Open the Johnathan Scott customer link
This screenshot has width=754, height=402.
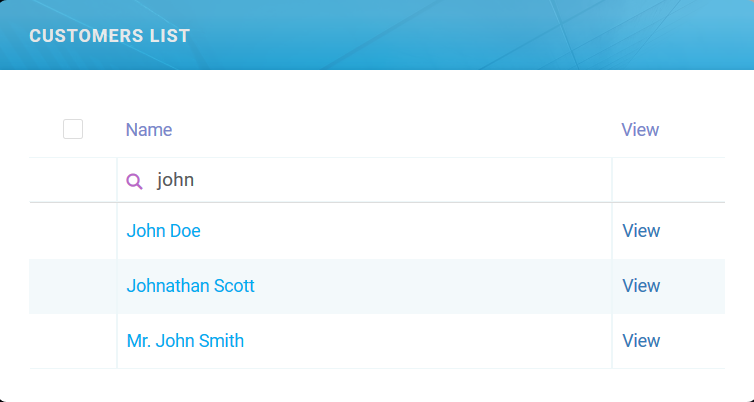point(190,286)
